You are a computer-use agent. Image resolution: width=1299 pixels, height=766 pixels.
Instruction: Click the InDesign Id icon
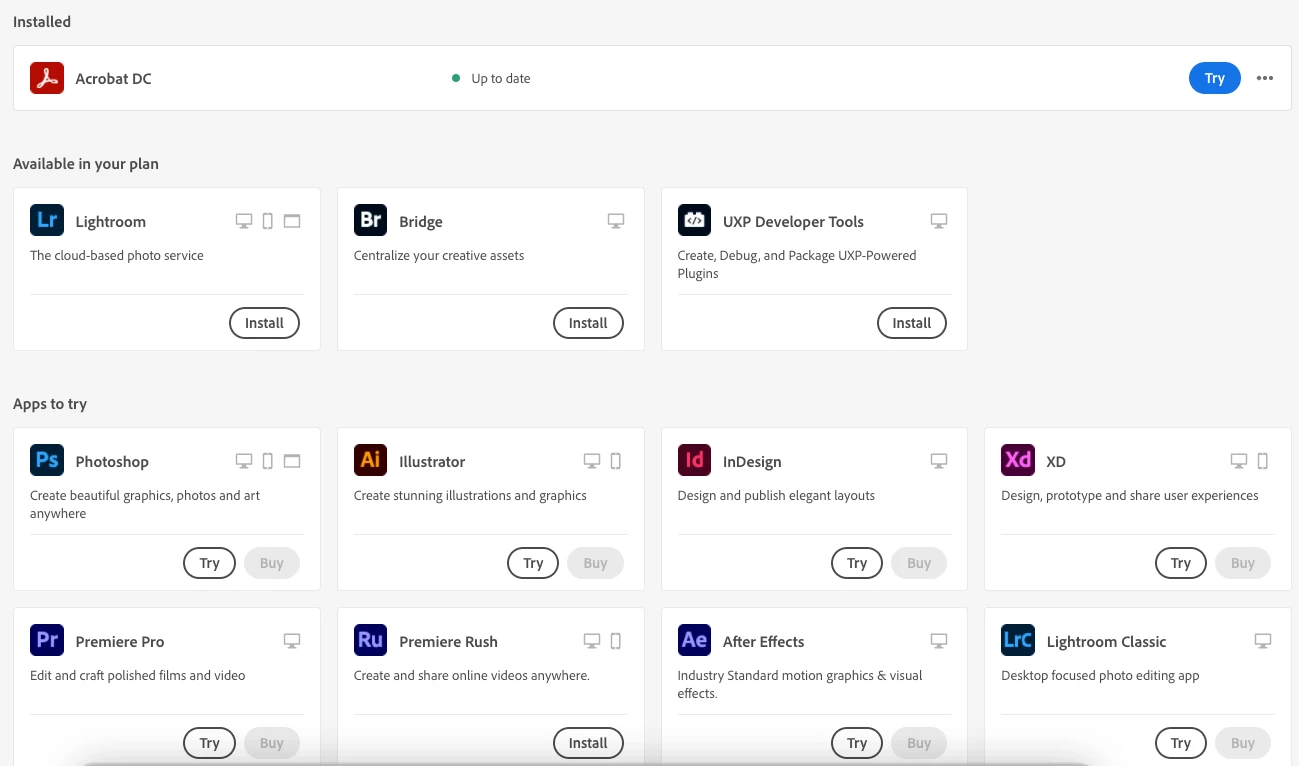(x=694, y=460)
